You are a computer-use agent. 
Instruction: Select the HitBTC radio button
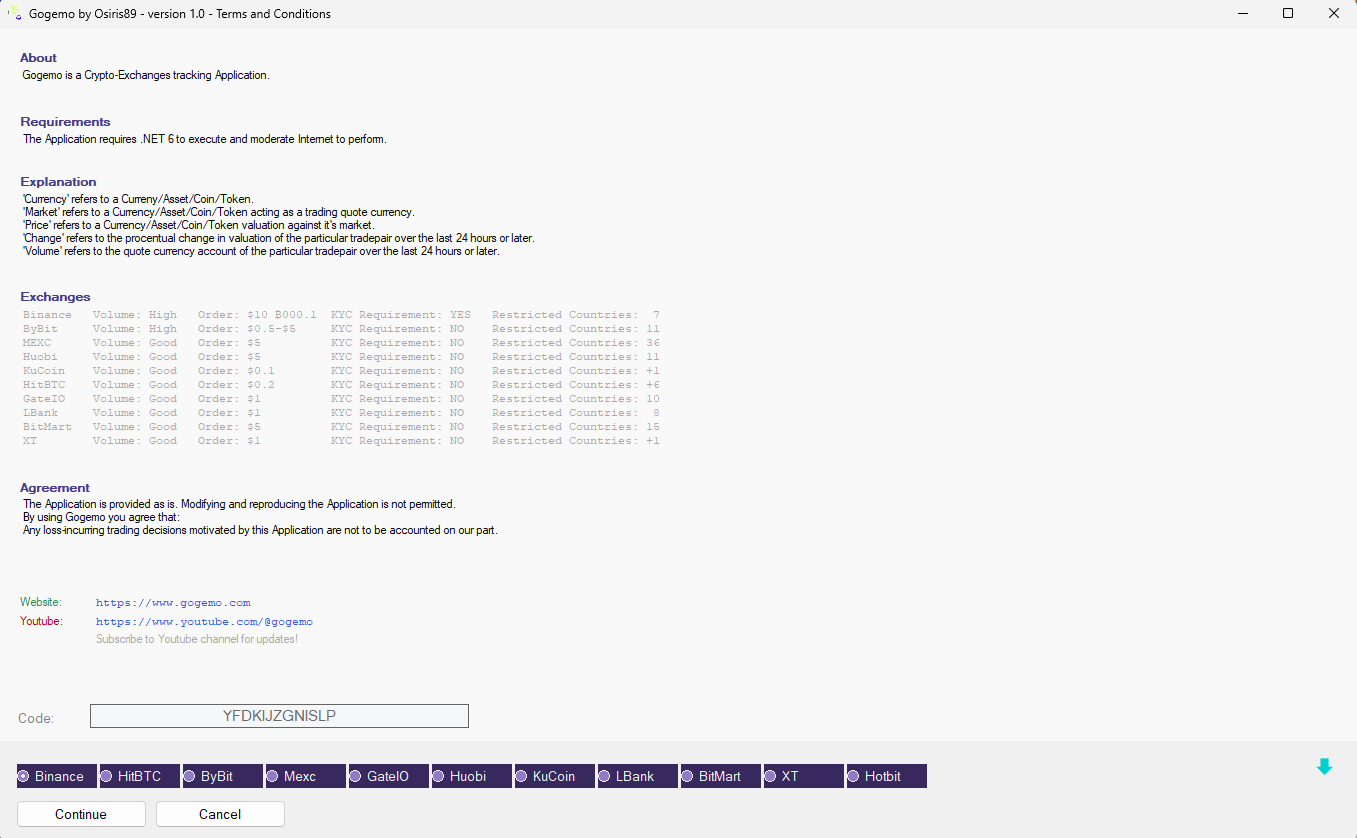point(140,776)
